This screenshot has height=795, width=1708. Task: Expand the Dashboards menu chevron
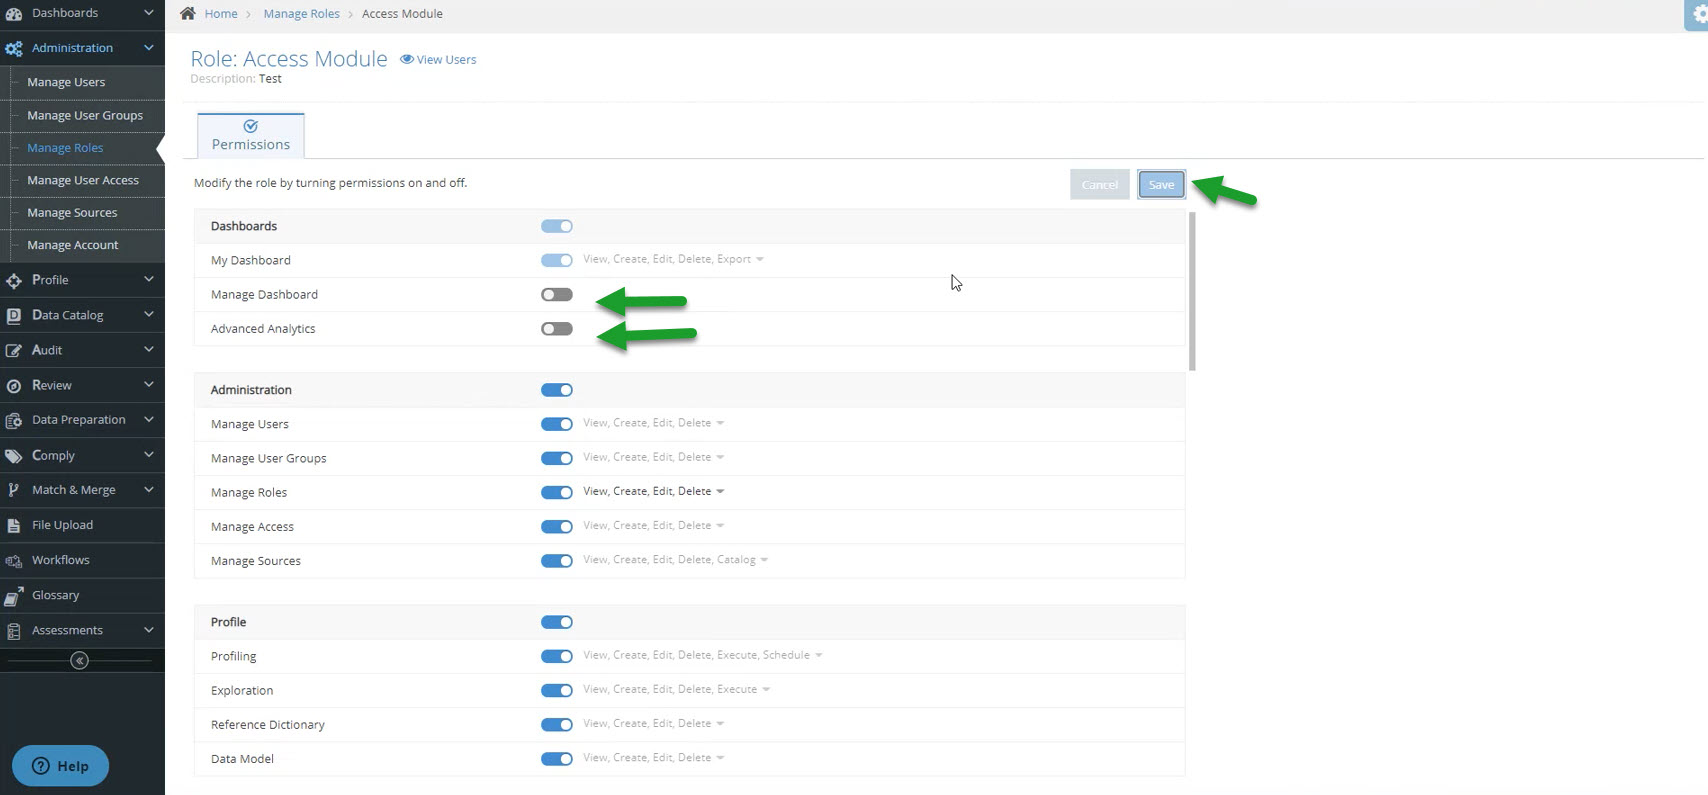click(149, 13)
